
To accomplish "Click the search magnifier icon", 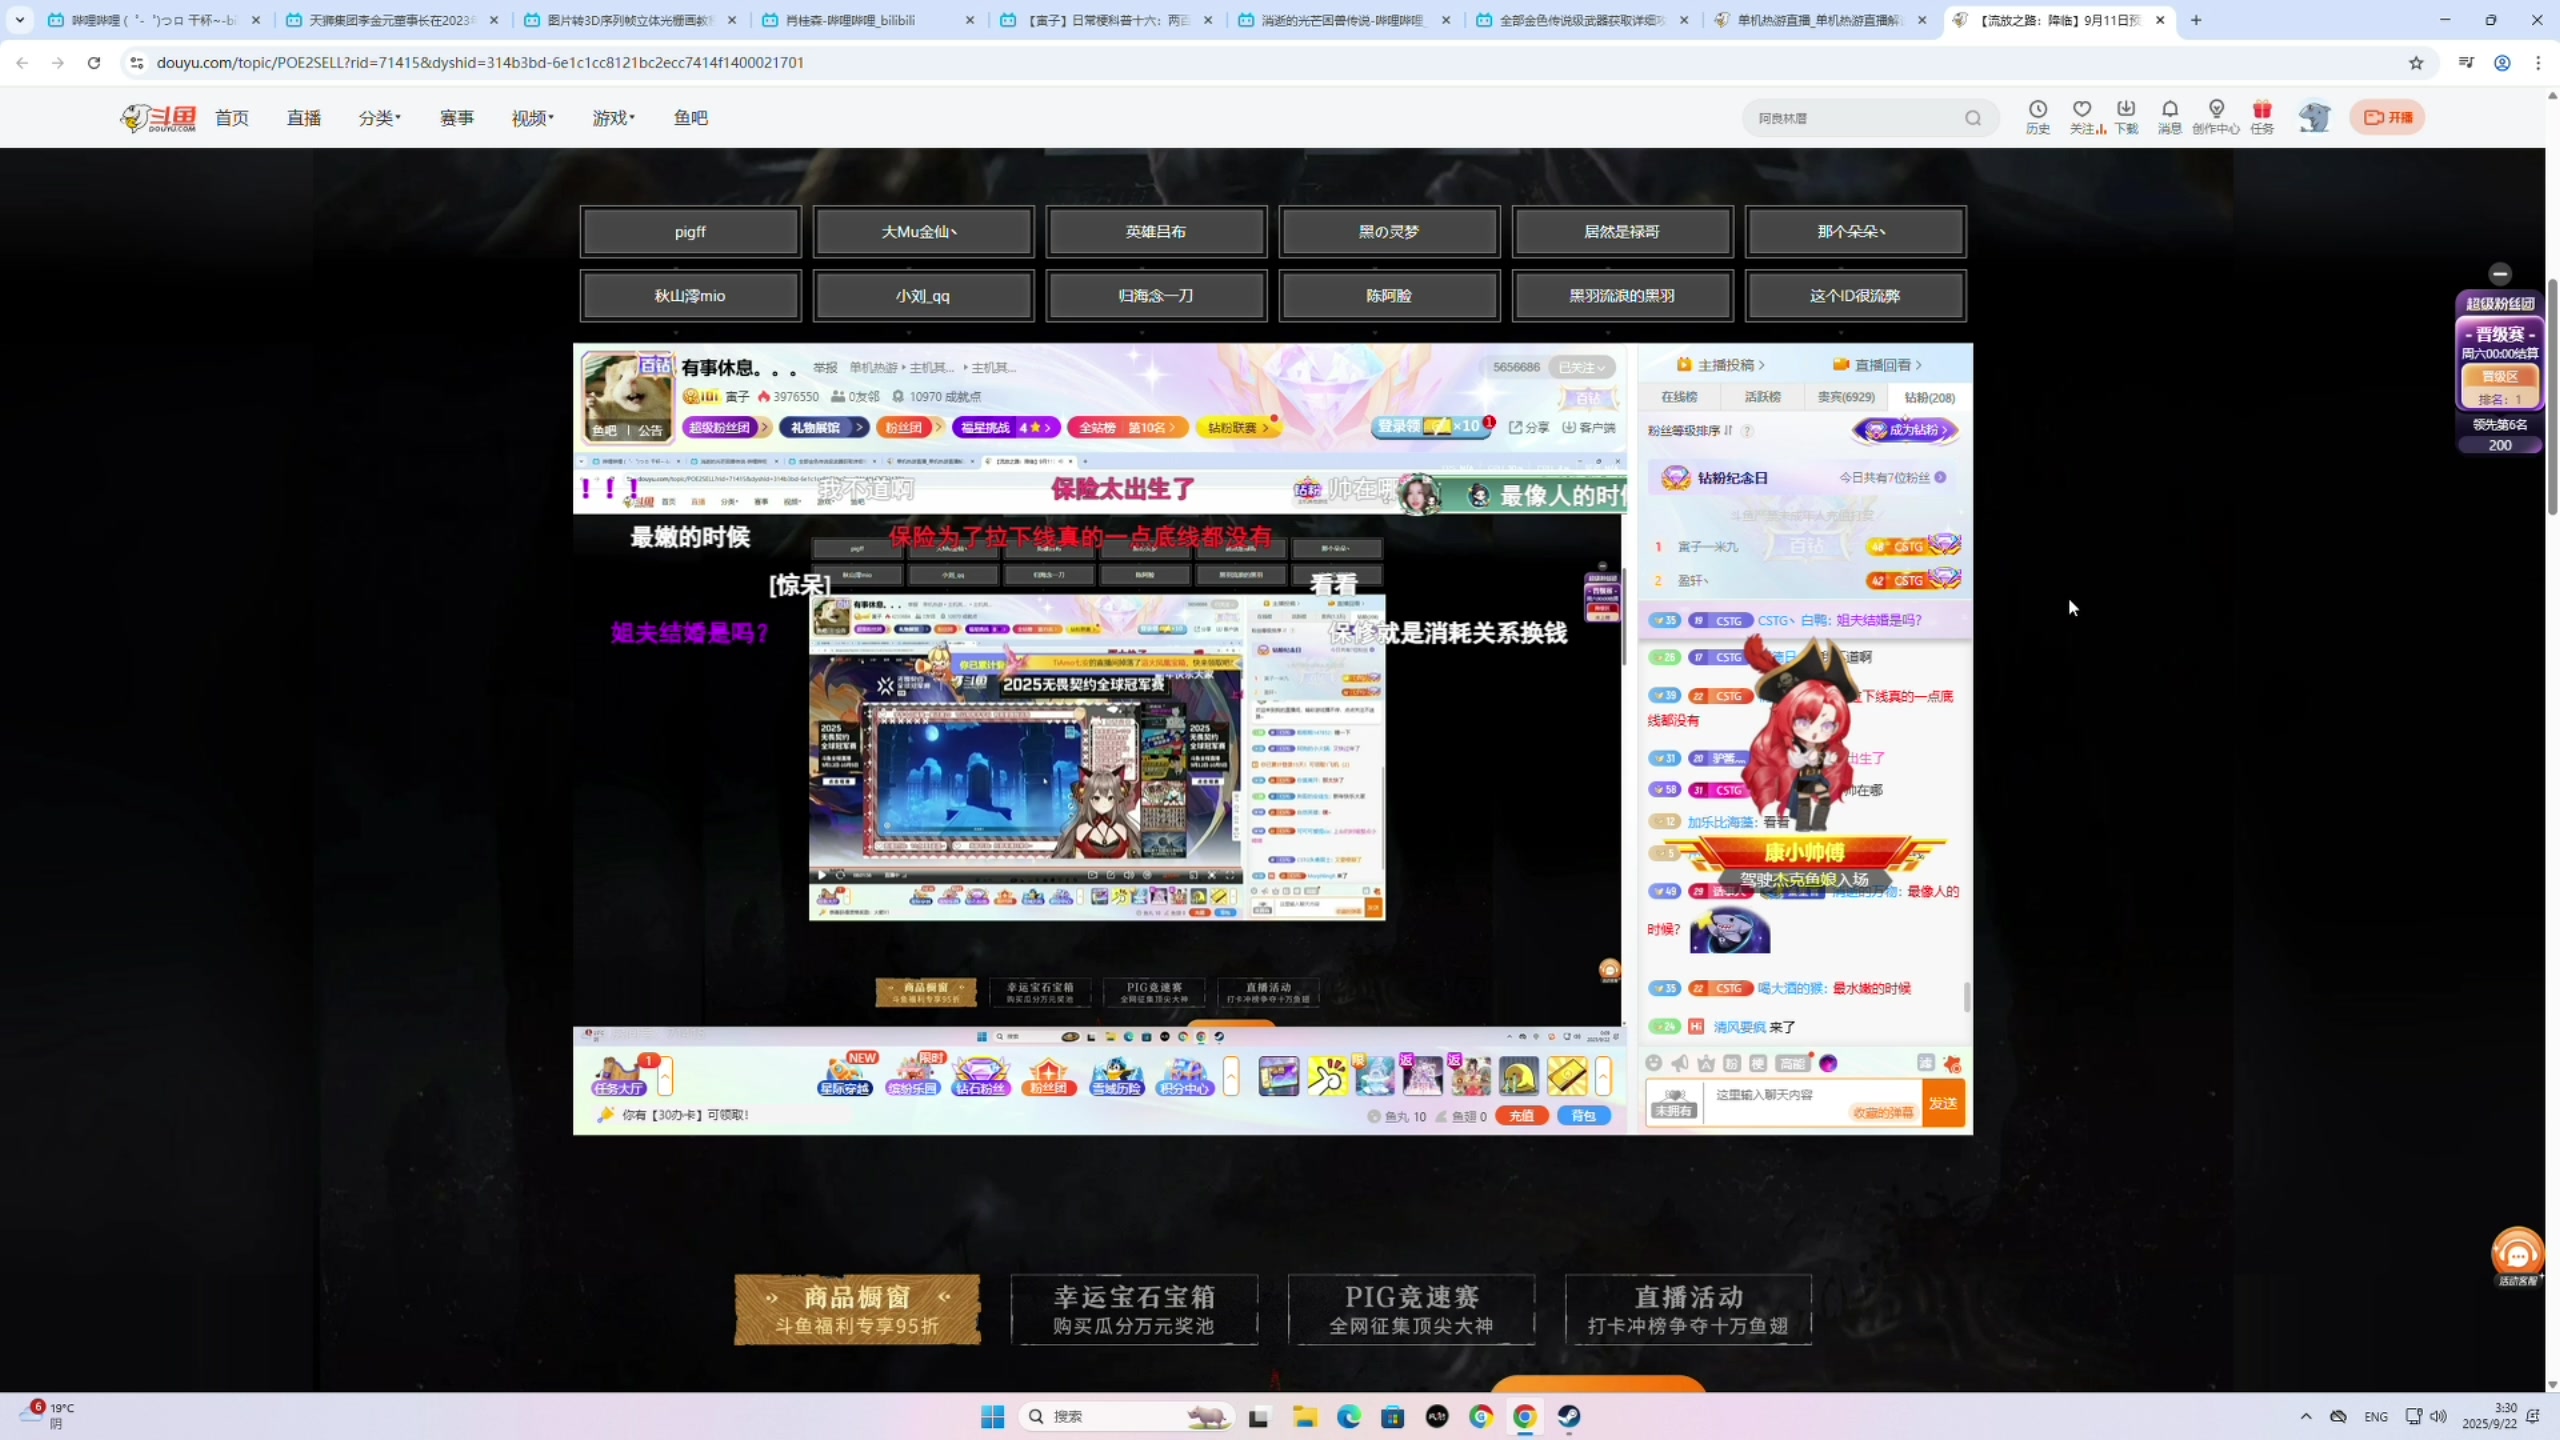I will coord(1973,118).
